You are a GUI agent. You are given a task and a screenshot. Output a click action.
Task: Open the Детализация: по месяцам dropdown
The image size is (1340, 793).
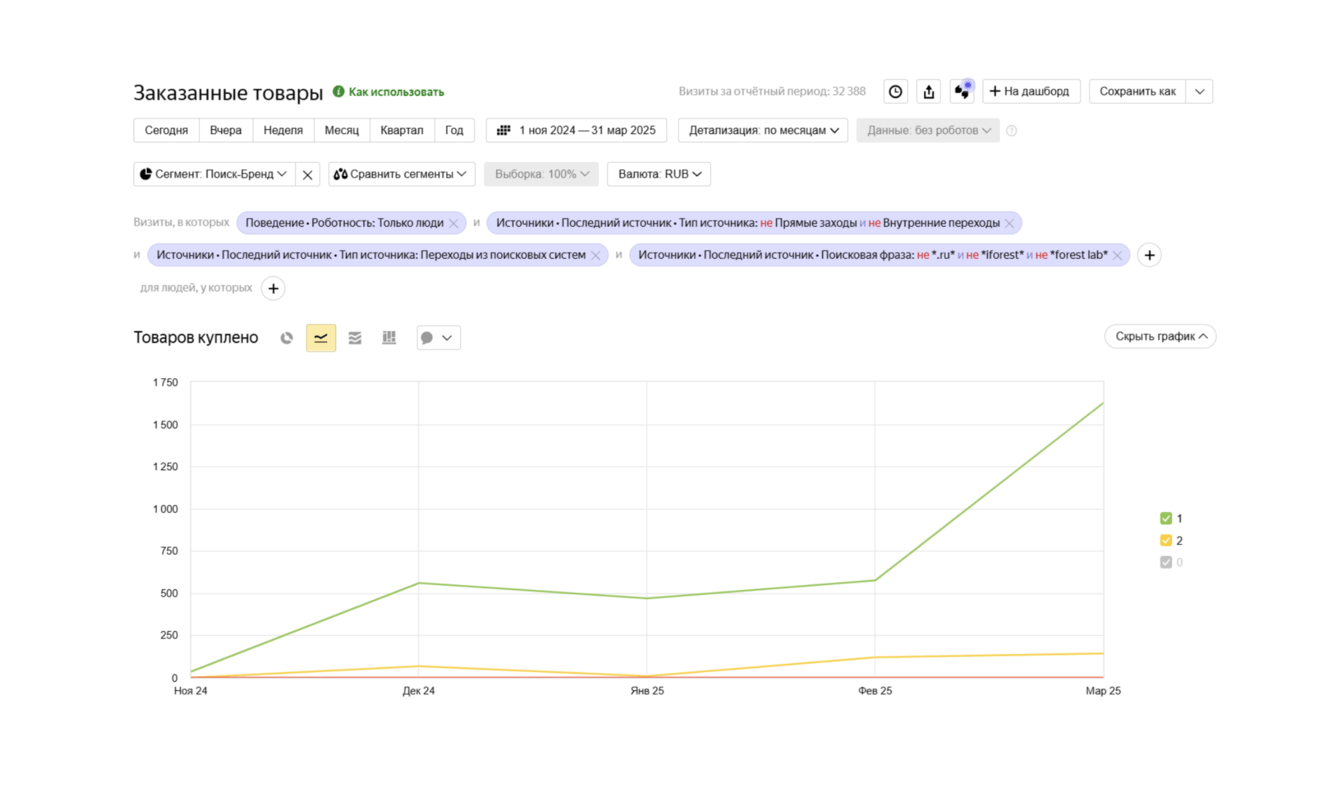point(763,131)
